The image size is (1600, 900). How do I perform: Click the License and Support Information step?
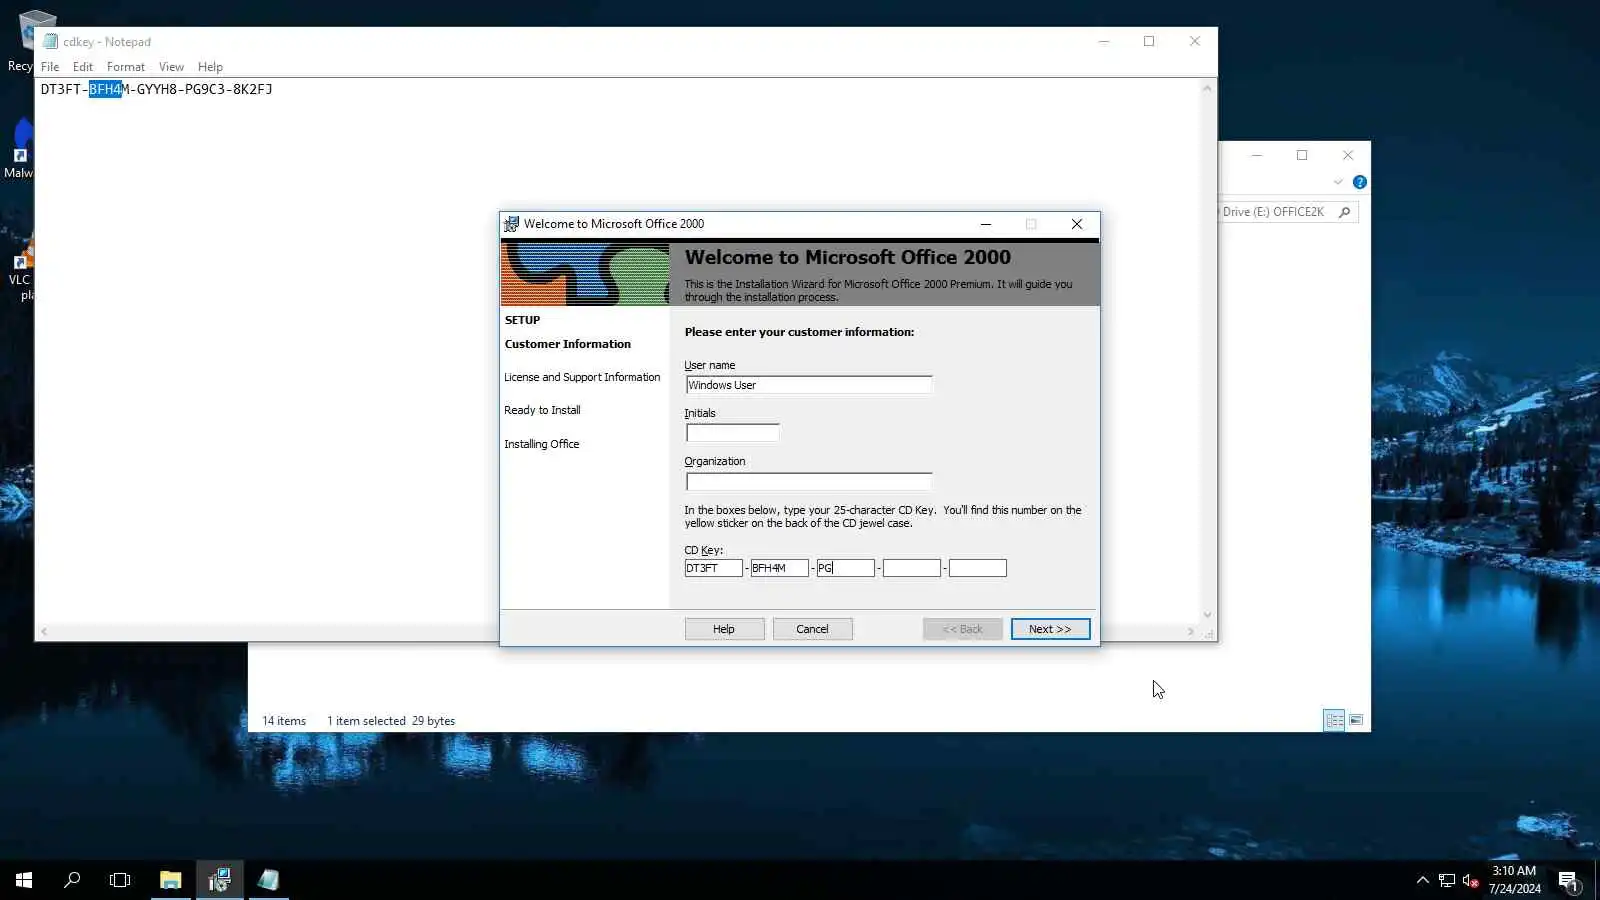coord(582,377)
